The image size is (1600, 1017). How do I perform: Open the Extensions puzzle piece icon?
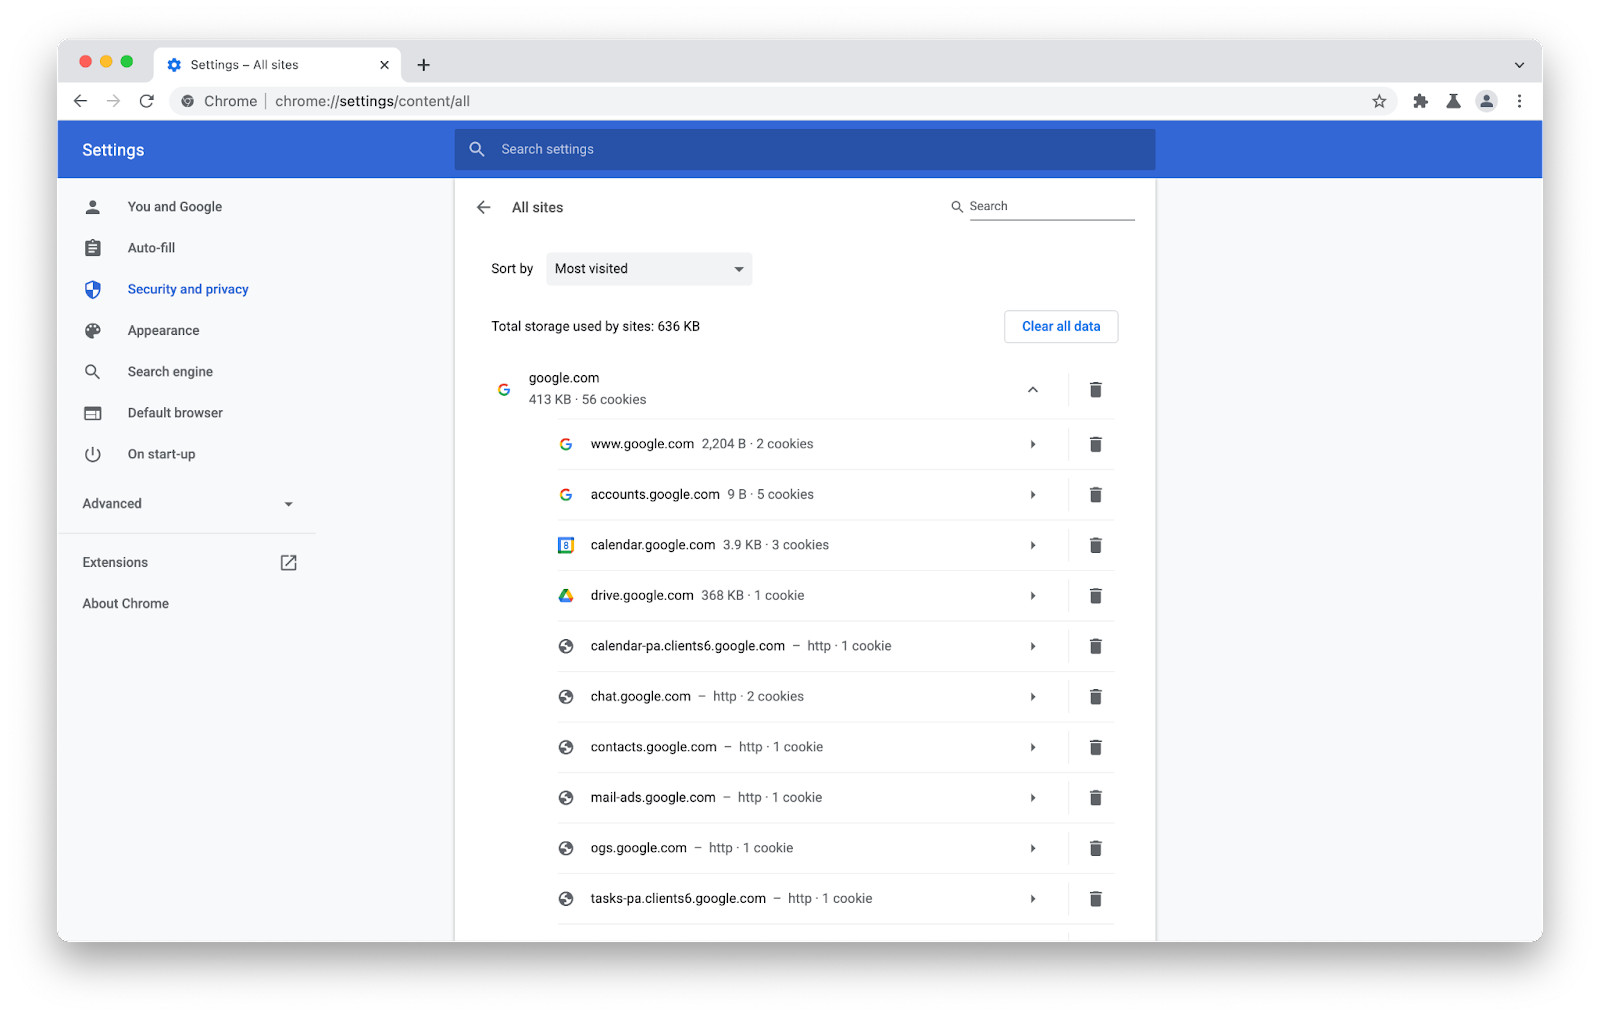point(1420,101)
